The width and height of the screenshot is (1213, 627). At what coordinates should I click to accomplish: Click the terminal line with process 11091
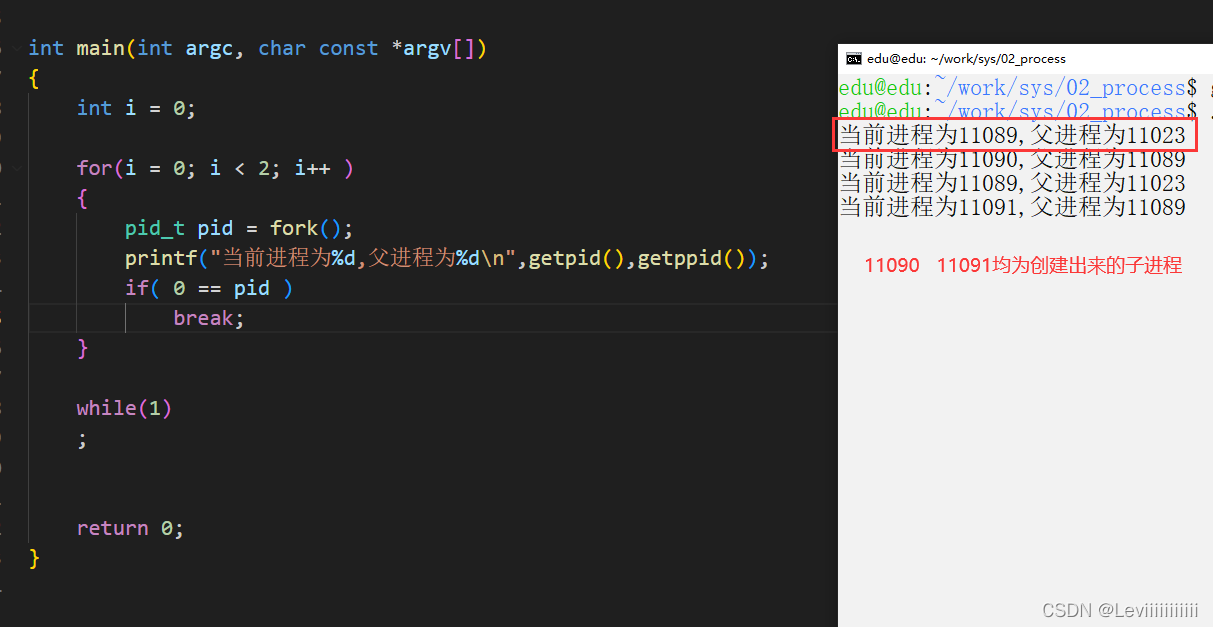pyautogui.click(x=1012, y=207)
